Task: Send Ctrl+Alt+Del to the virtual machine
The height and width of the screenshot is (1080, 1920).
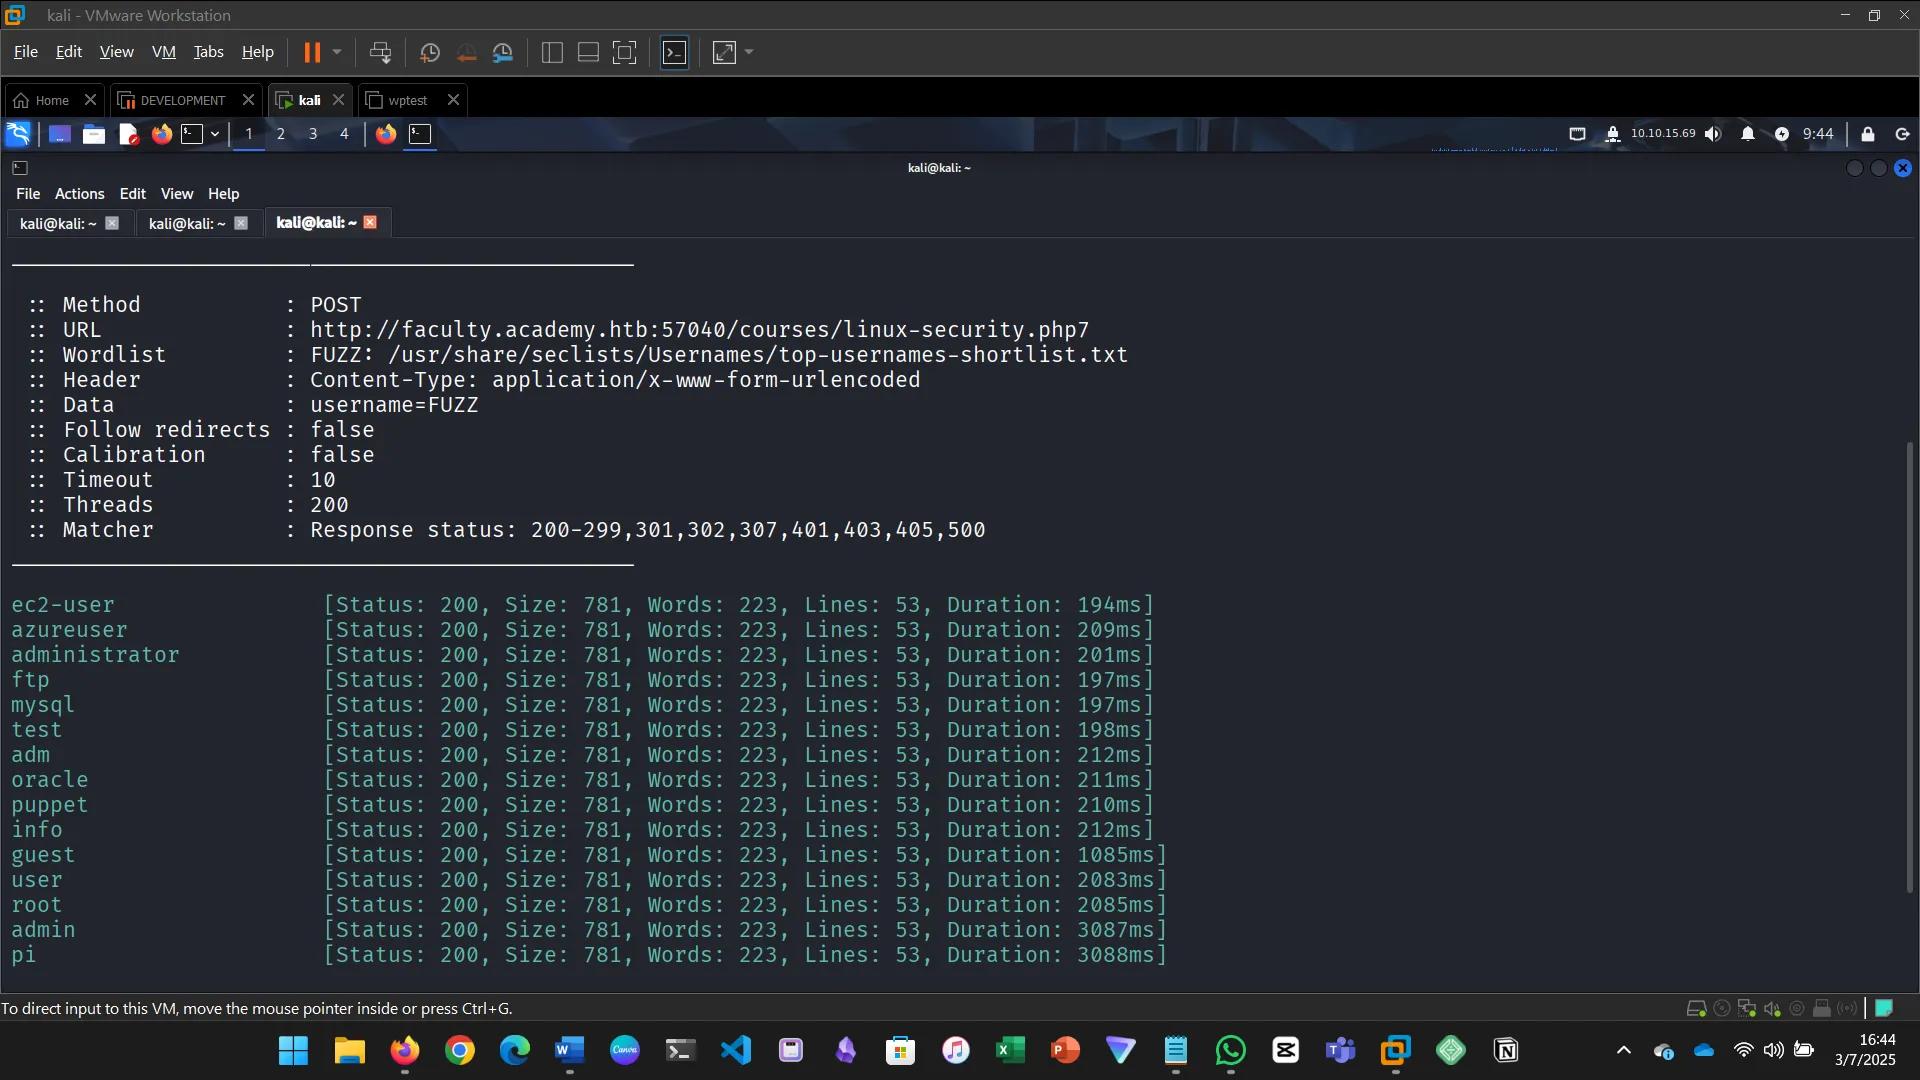Action: point(381,53)
